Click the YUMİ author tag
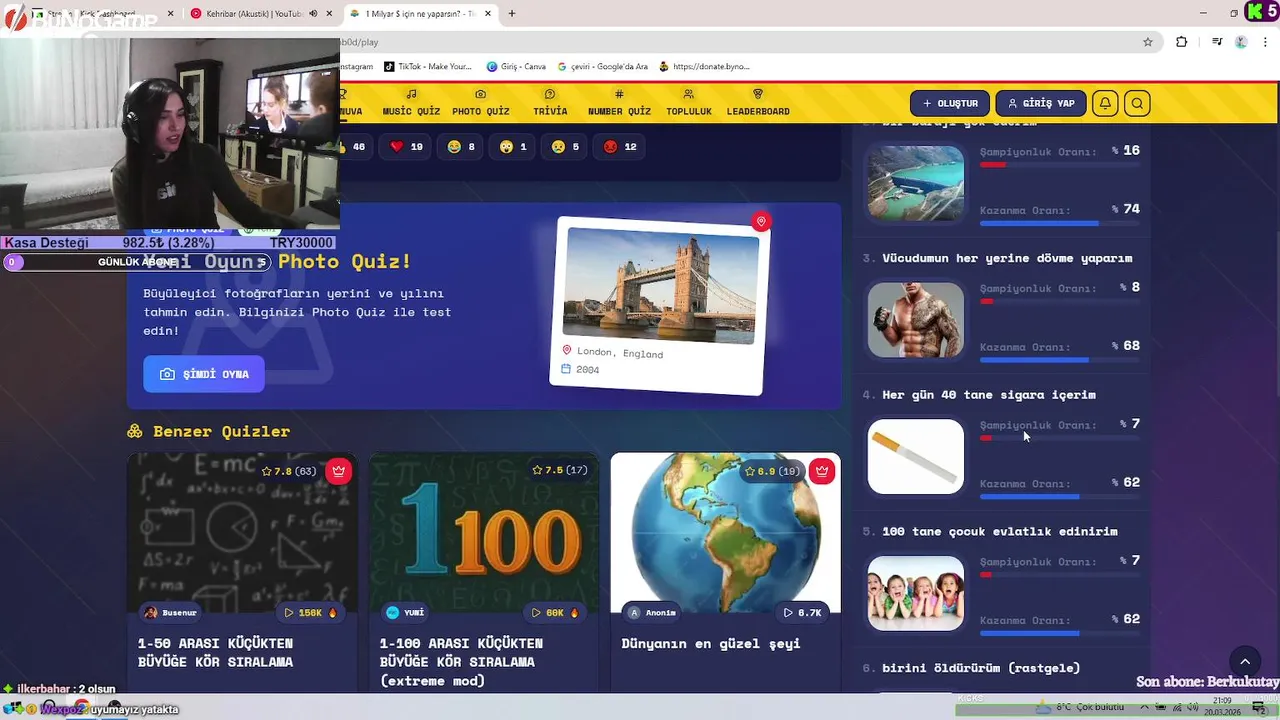The height and width of the screenshot is (720, 1280). coord(405,612)
